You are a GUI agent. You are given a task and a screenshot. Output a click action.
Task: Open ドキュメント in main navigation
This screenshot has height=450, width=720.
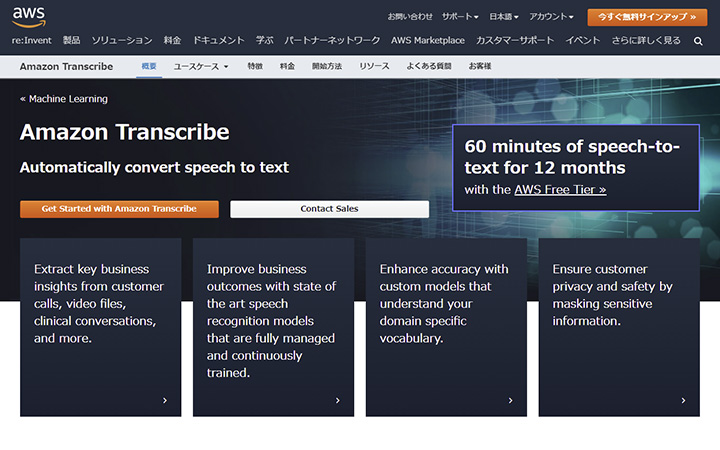point(219,40)
